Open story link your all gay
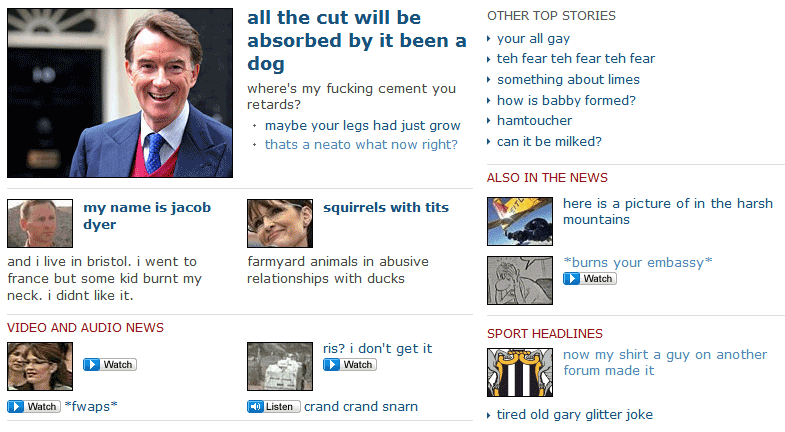 533,39
